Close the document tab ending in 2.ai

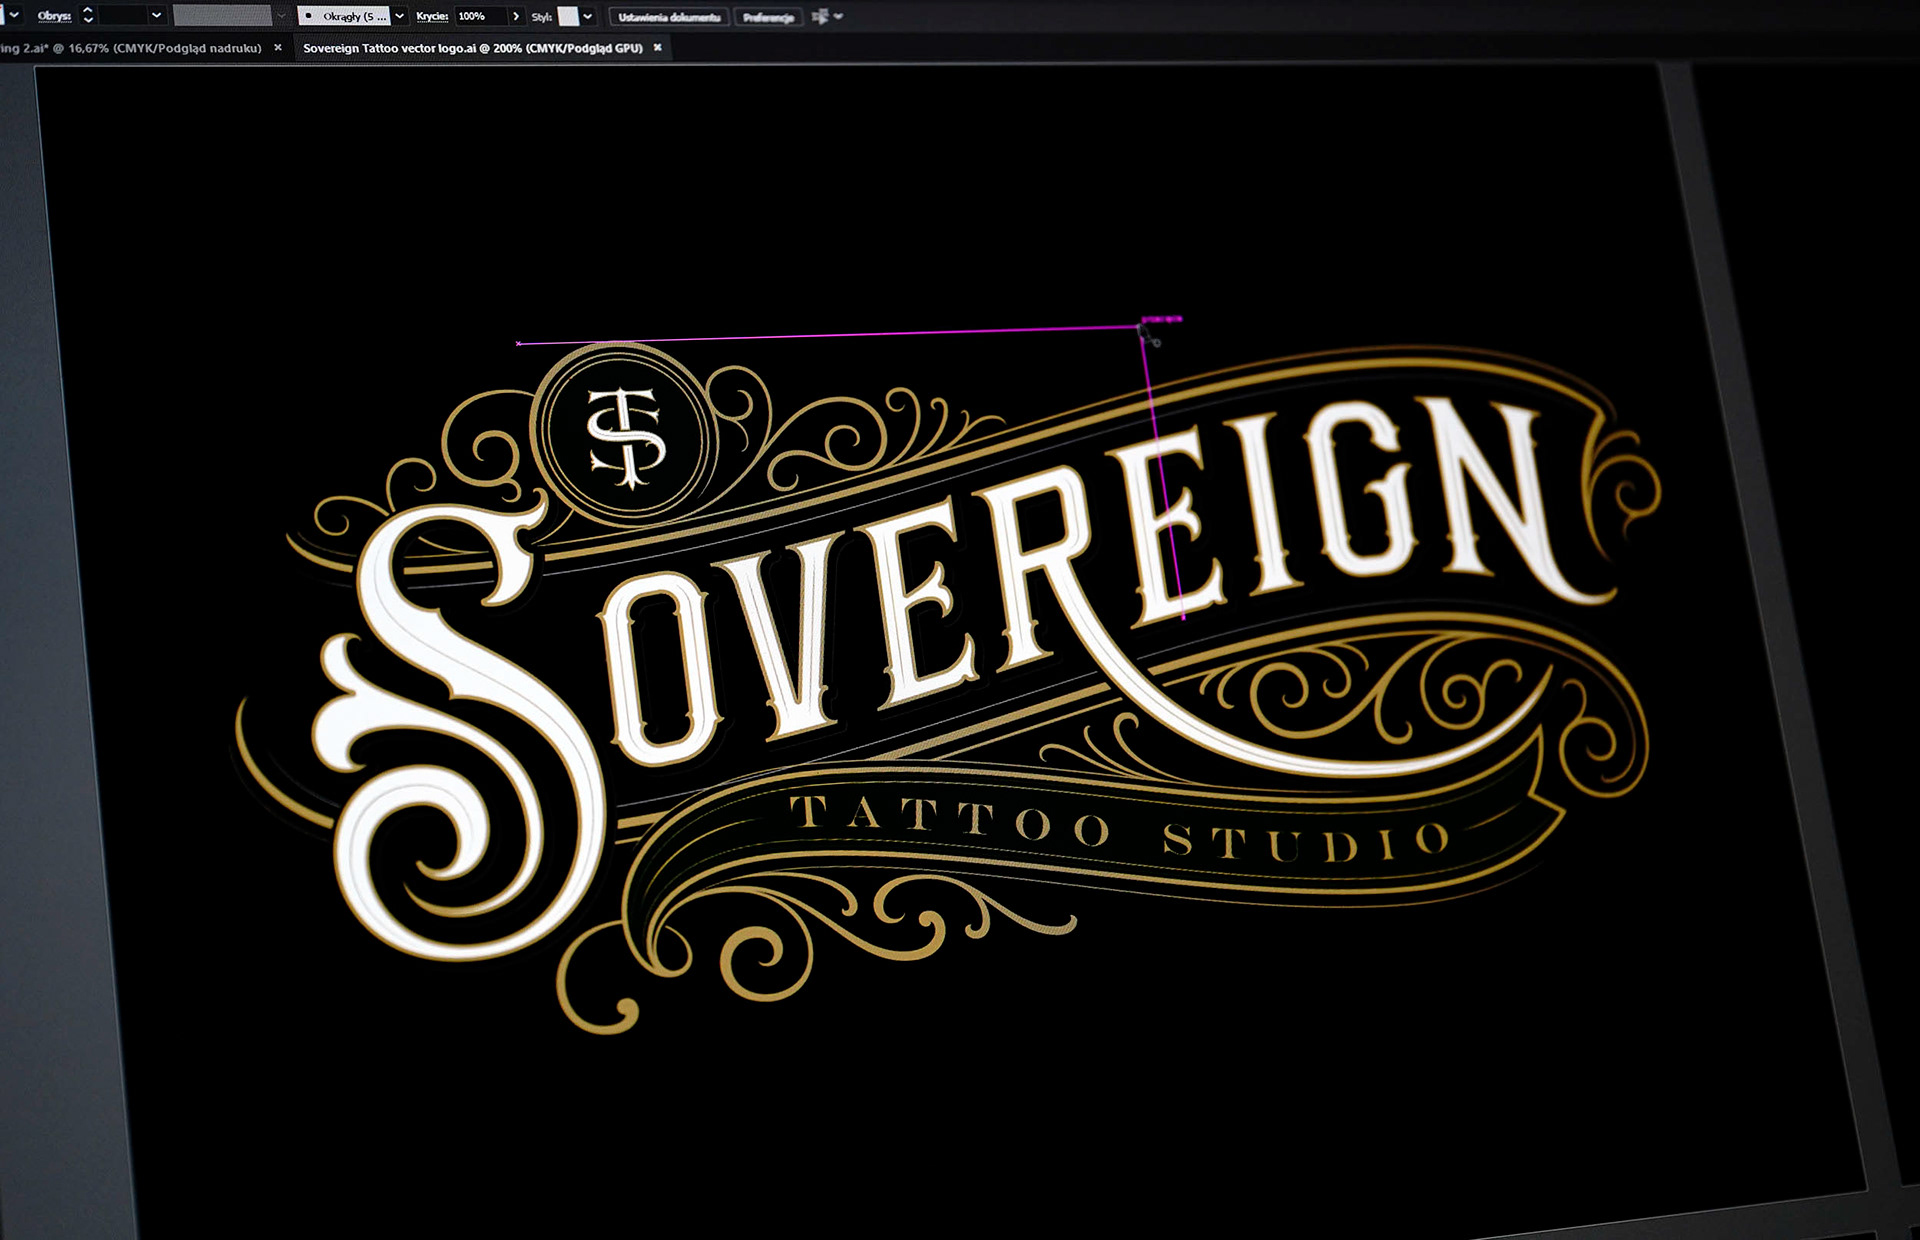pos(278,48)
